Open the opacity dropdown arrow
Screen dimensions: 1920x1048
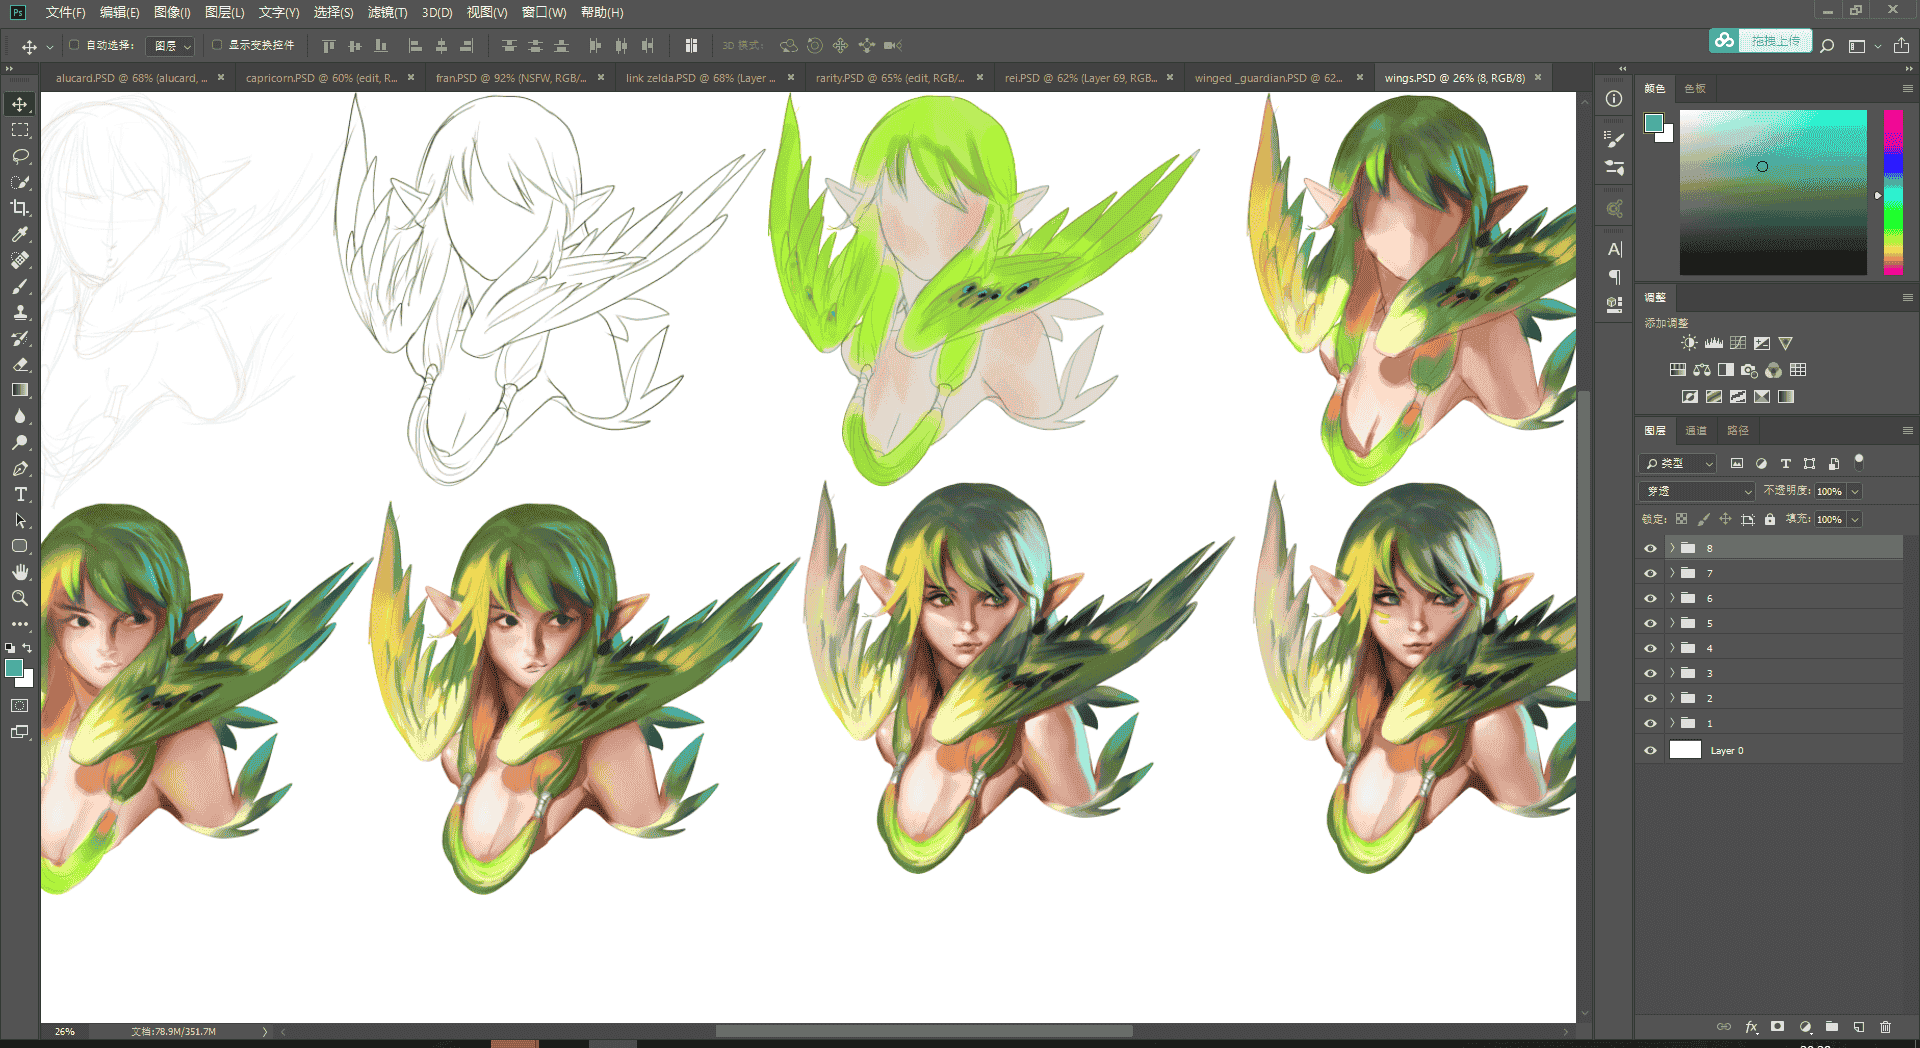coord(1855,491)
